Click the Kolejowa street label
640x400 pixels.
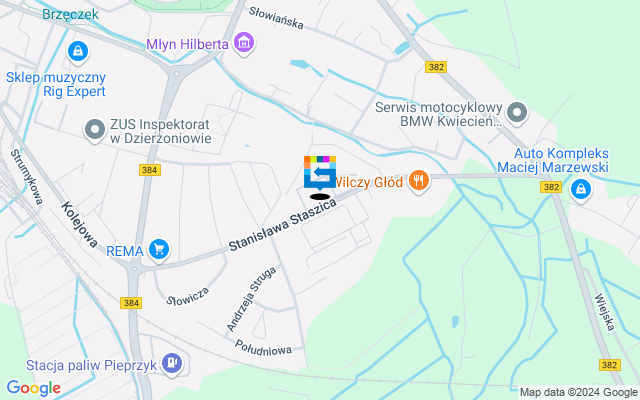[80, 224]
